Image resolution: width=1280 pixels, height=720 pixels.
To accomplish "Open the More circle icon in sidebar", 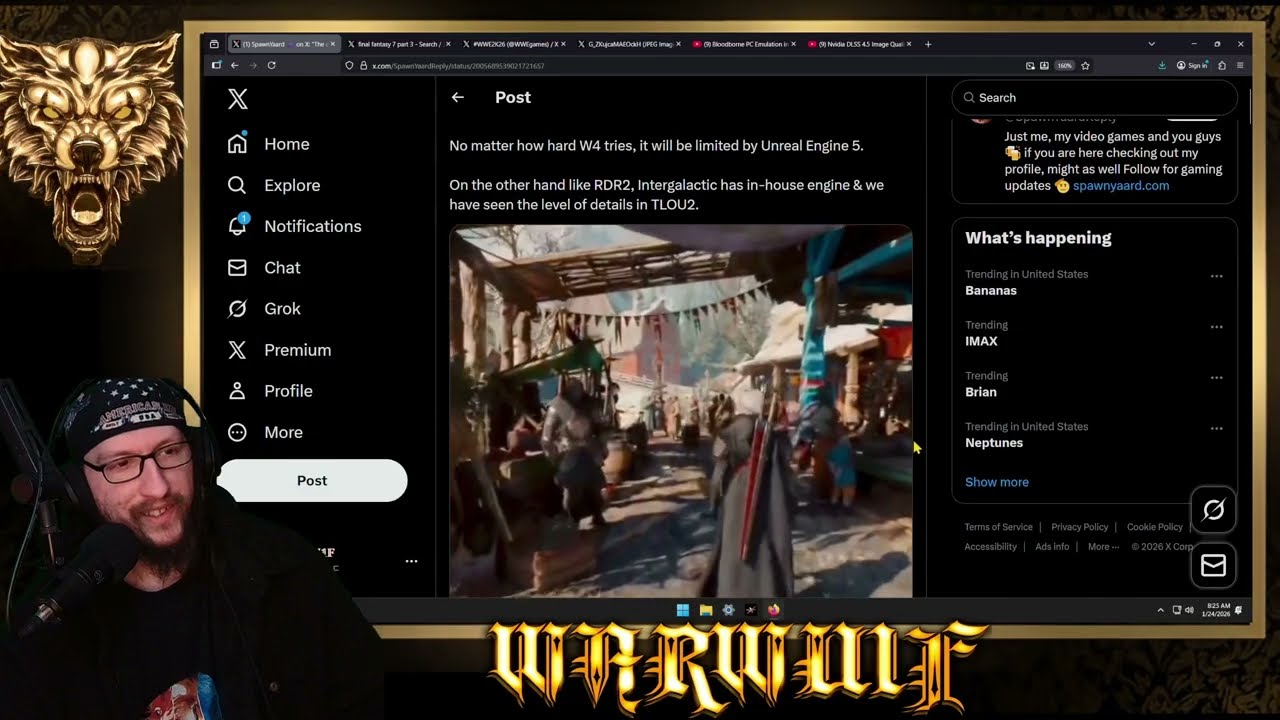I will pos(237,432).
